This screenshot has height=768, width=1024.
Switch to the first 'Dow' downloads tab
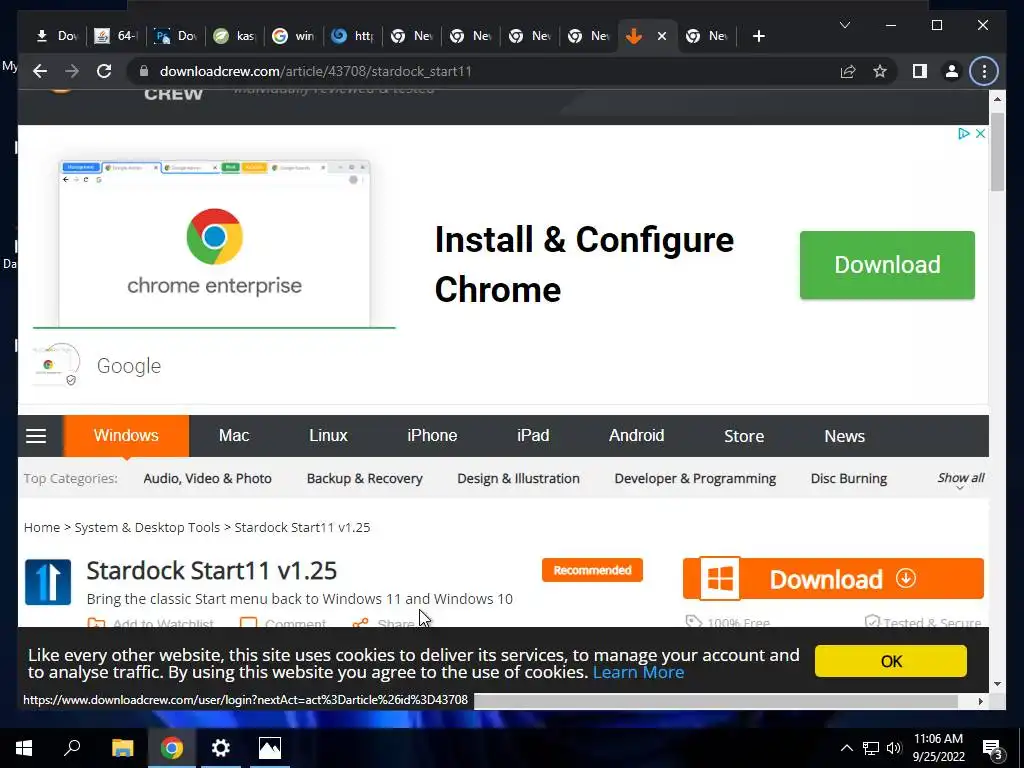(x=57, y=36)
